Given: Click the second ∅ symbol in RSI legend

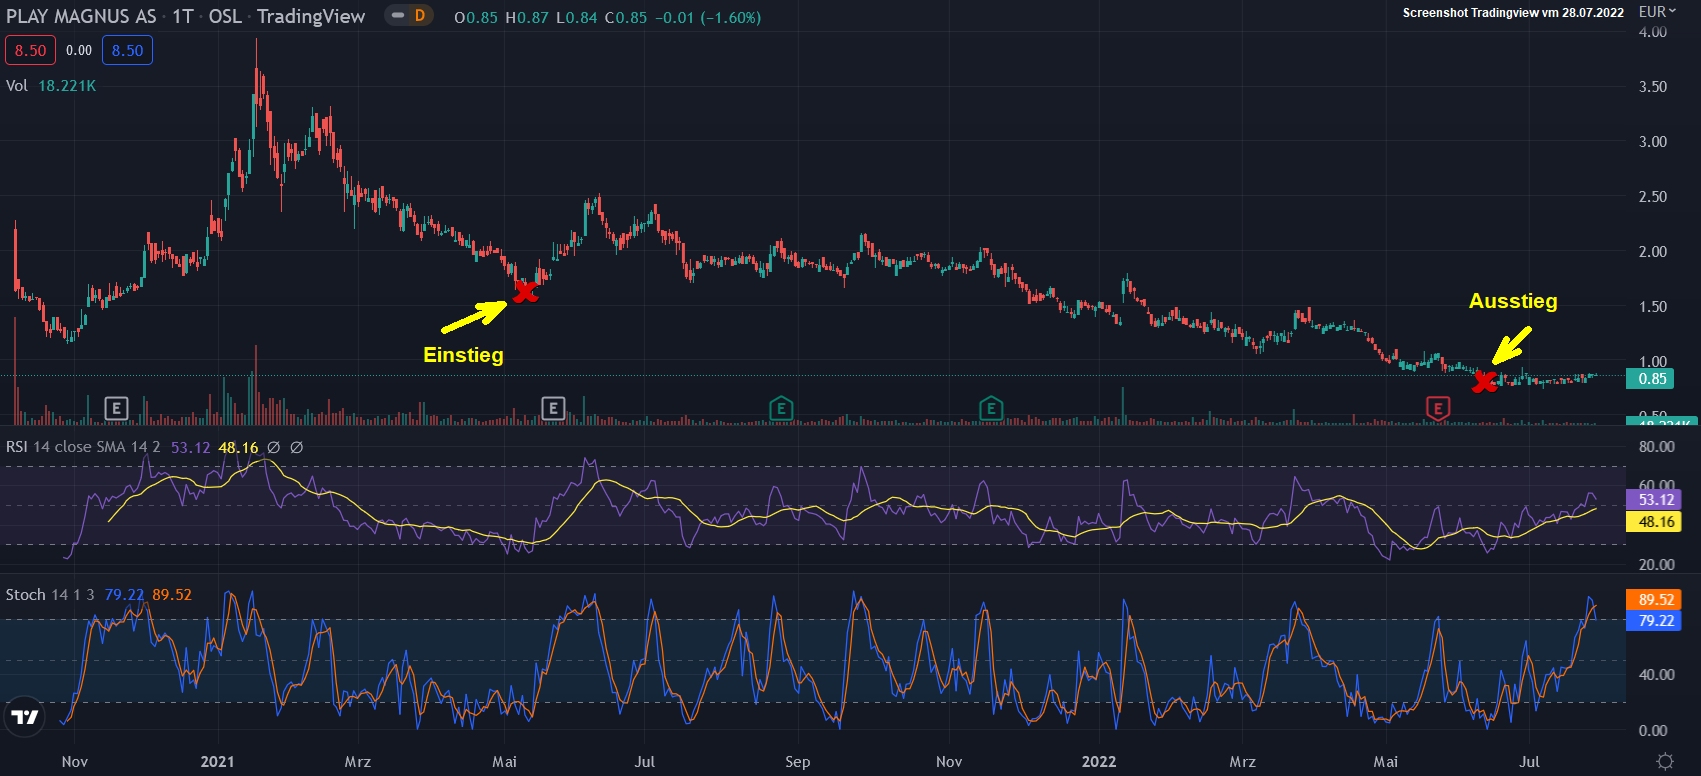Looking at the screenshot, I should (x=296, y=447).
